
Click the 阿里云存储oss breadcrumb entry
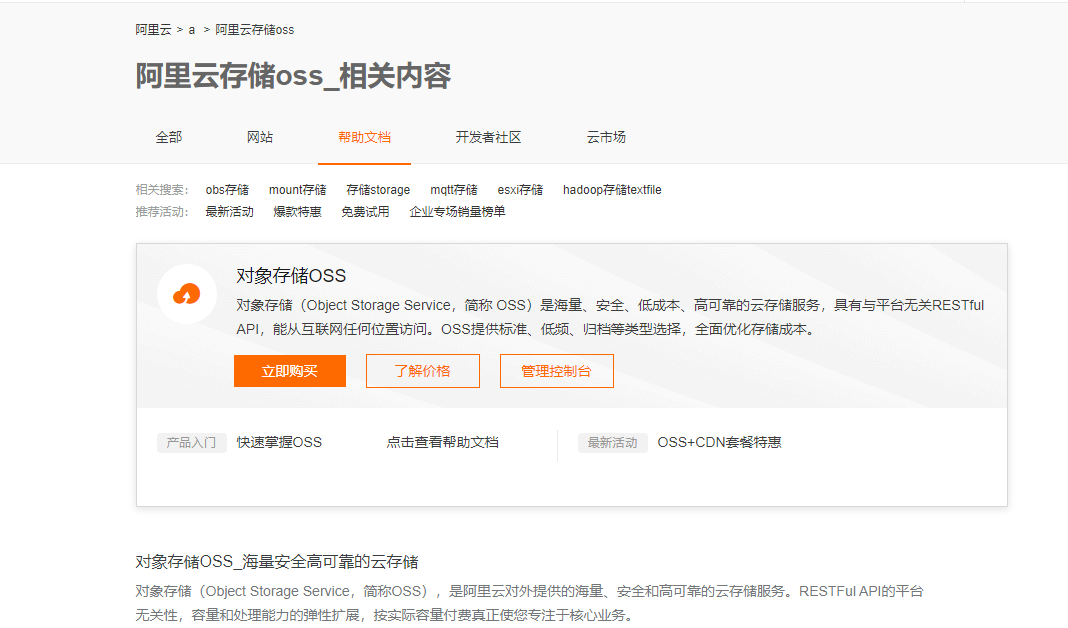255,30
